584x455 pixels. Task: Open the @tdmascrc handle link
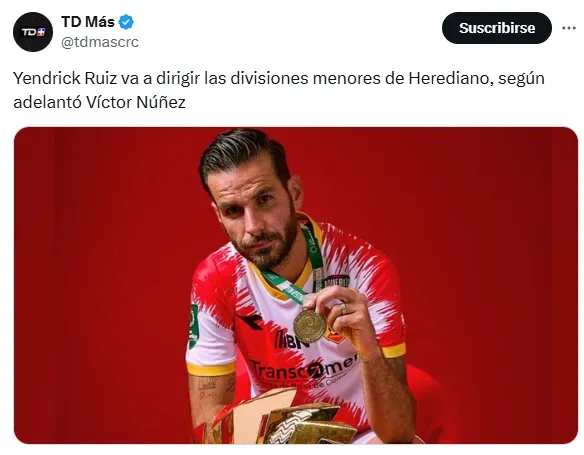(99, 42)
